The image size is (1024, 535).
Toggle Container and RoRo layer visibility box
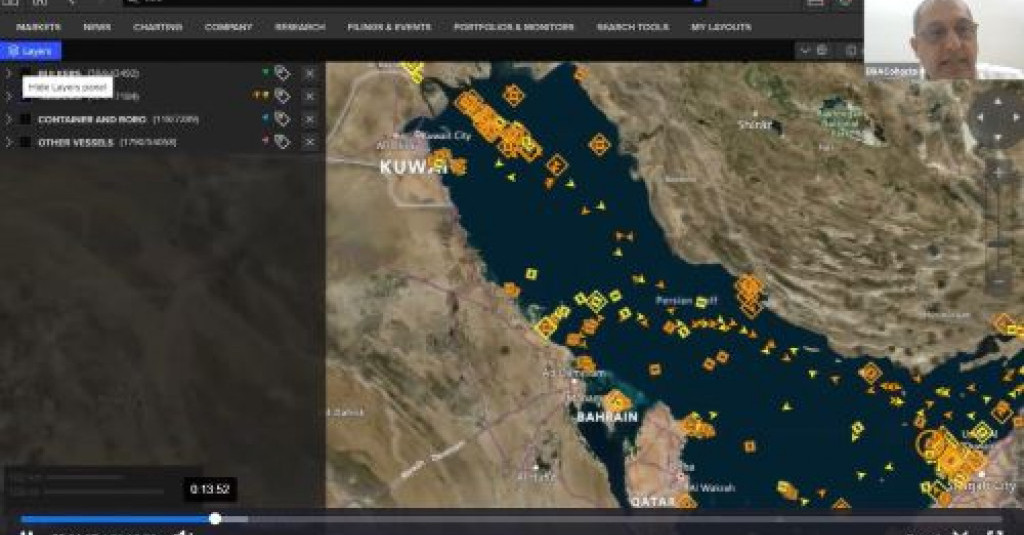pyautogui.click(x=25, y=119)
